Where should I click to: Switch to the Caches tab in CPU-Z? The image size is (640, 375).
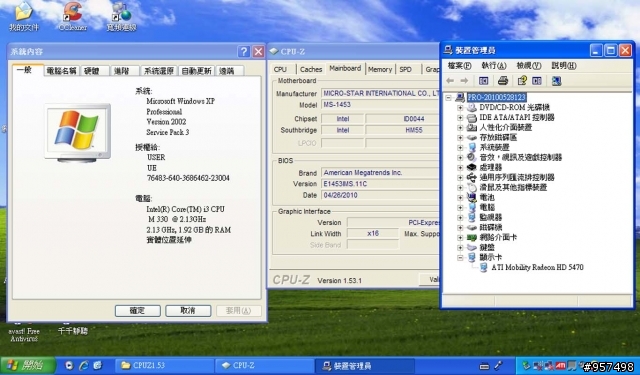(x=311, y=69)
